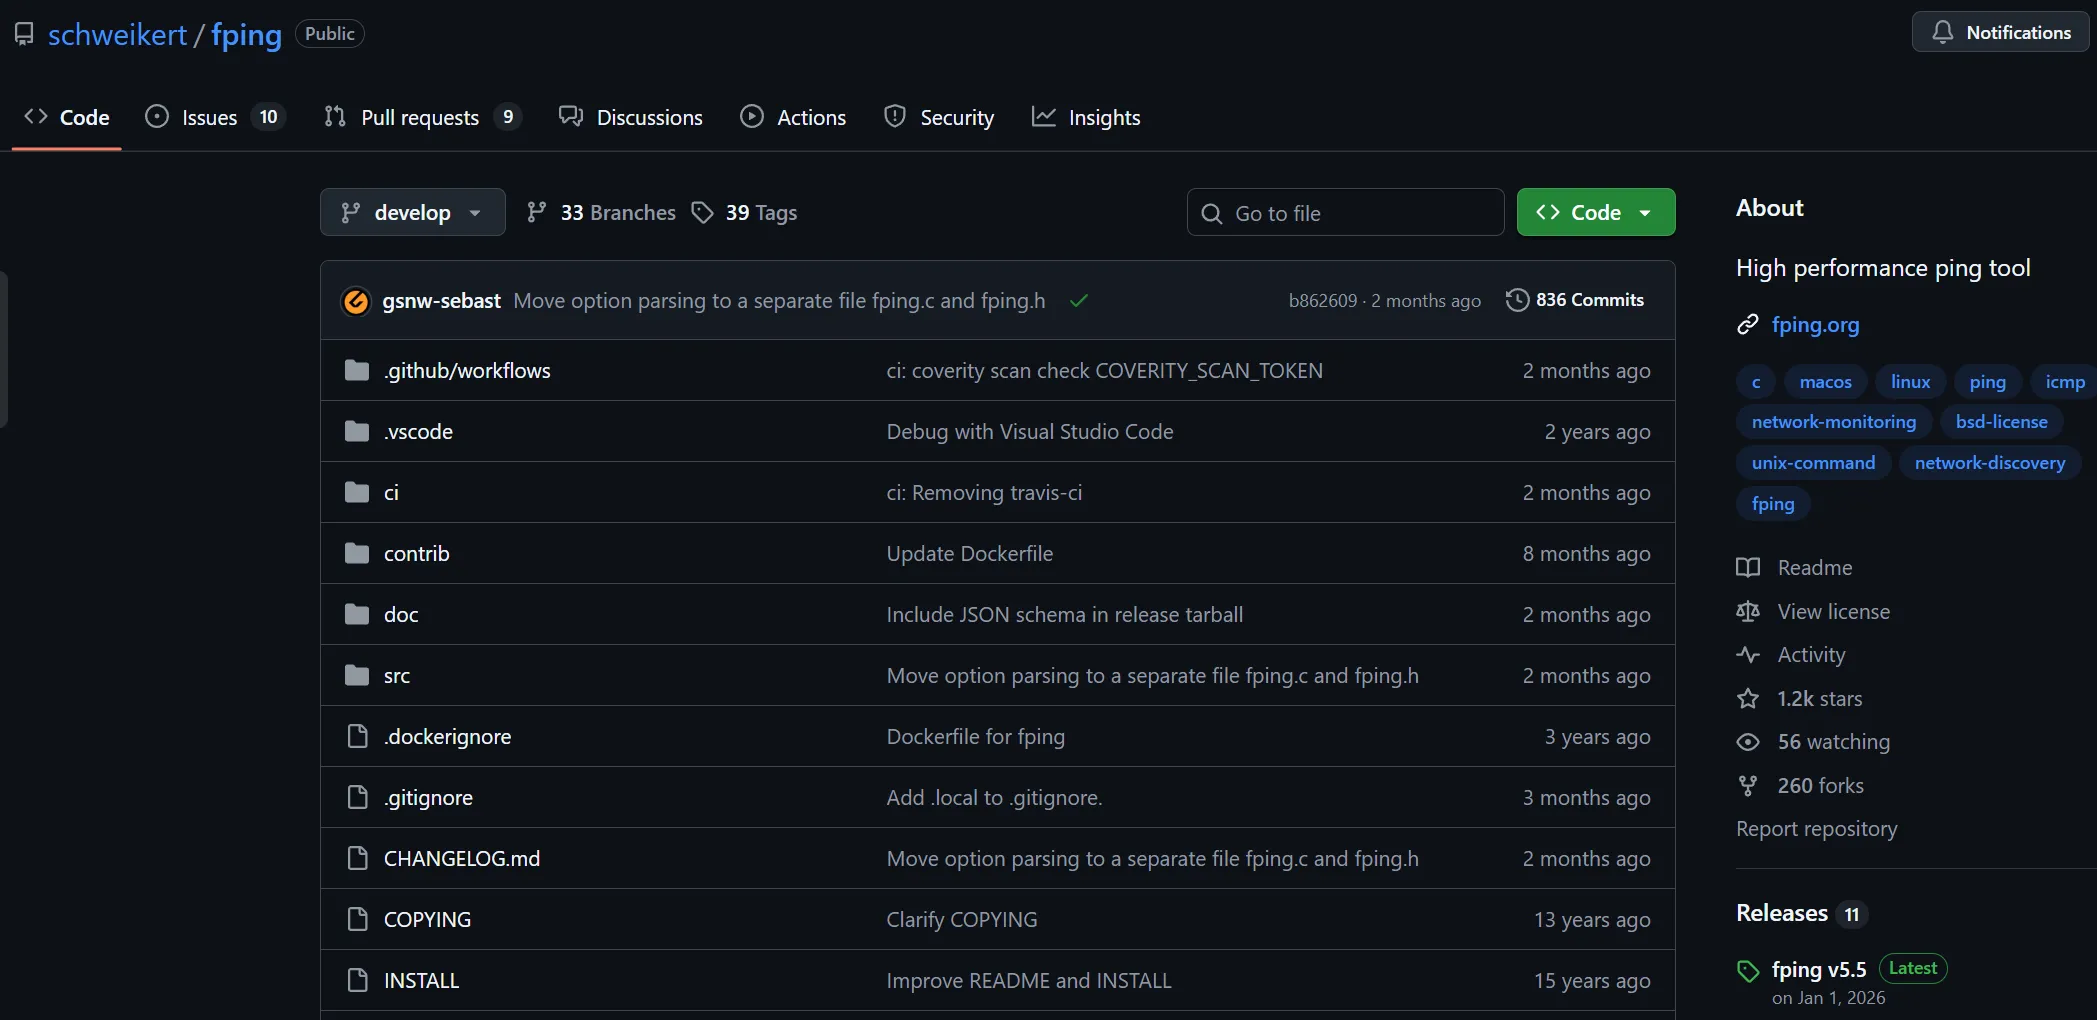Expand the green Code dropdown button
Viewport: 2097px width, 1020px height.
point(1595,213)
